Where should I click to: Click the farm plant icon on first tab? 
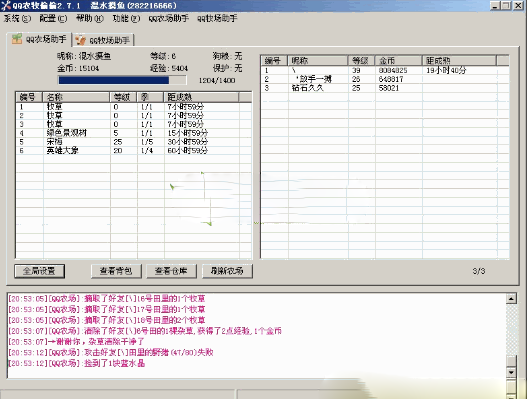[x=17, y=39]
